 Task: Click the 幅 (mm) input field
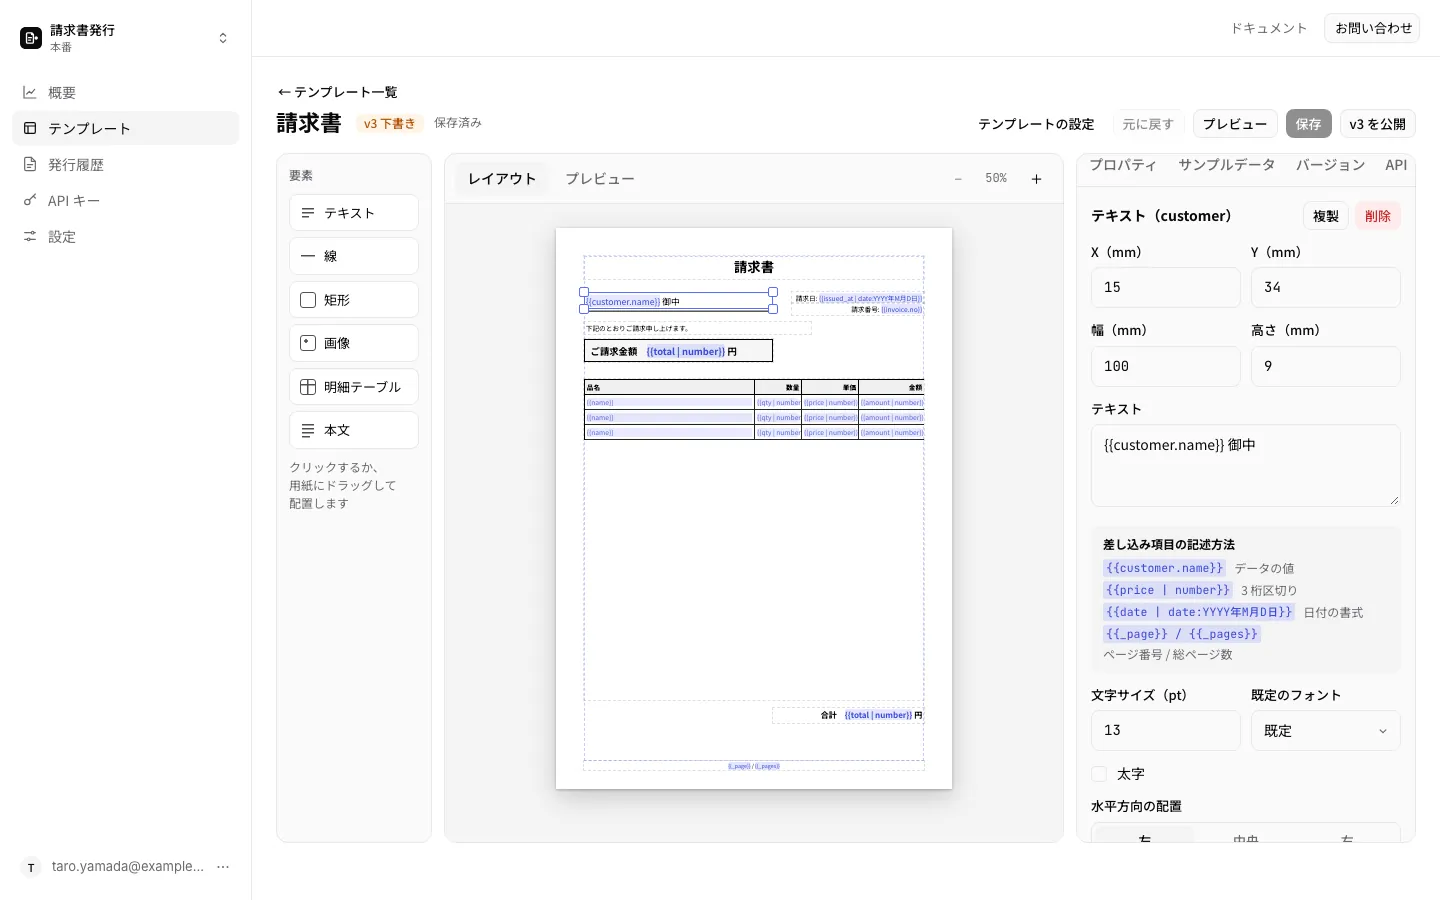pos(1166,366)
